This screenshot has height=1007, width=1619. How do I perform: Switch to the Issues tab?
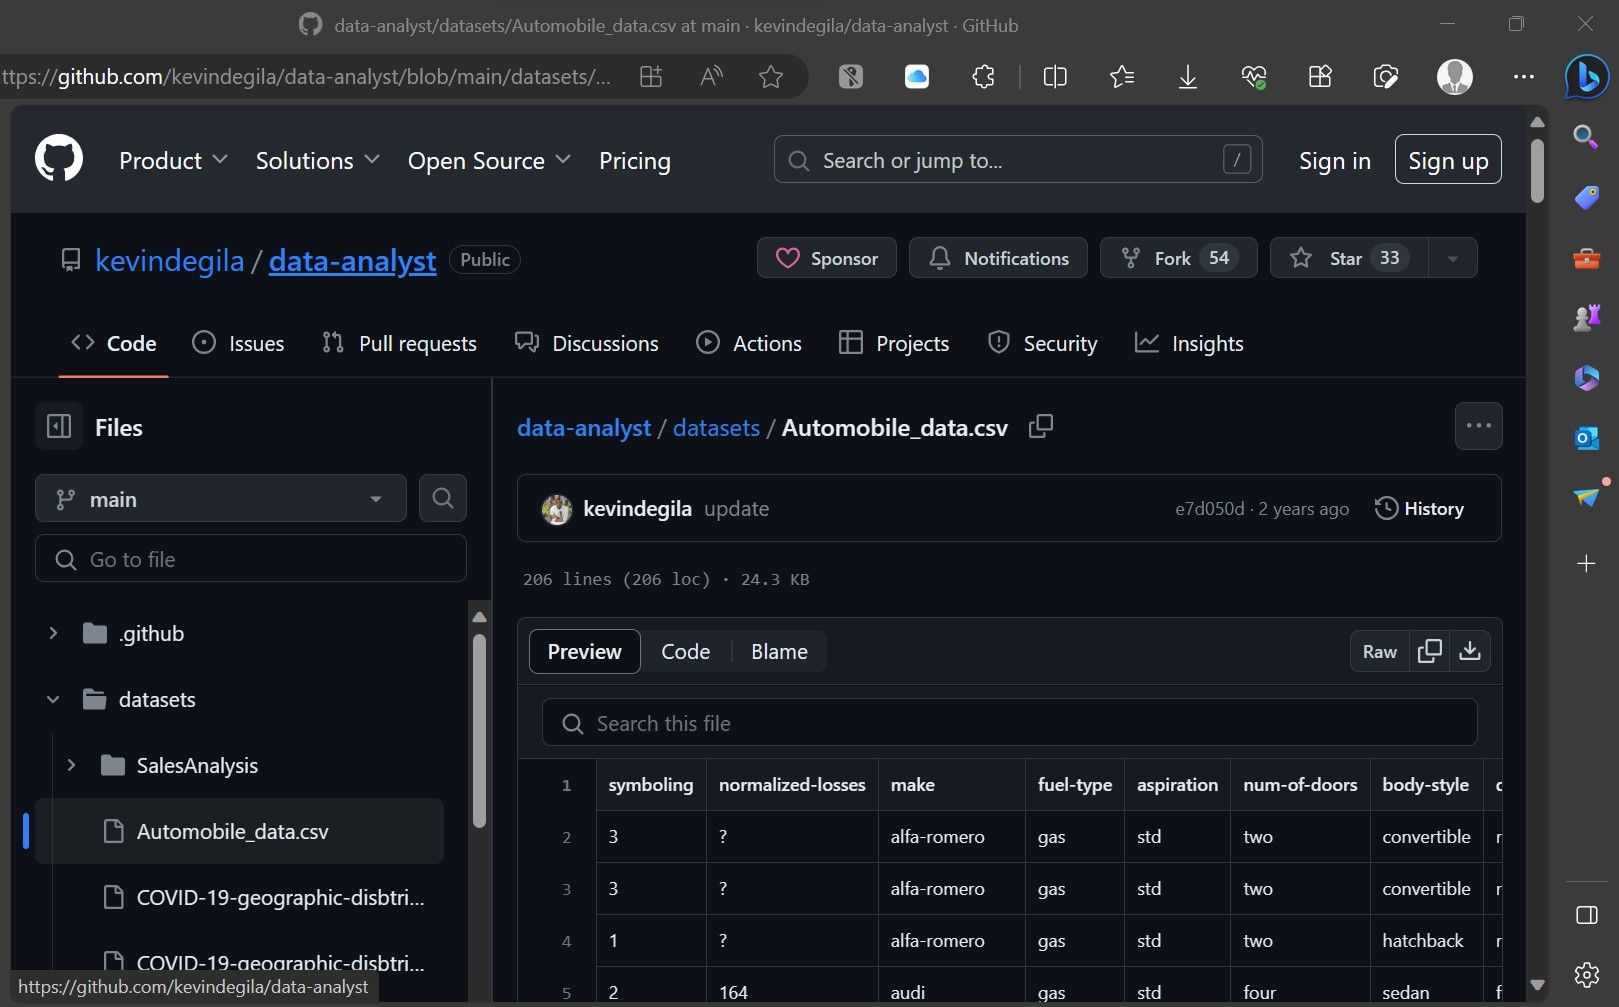coord(238,343)
